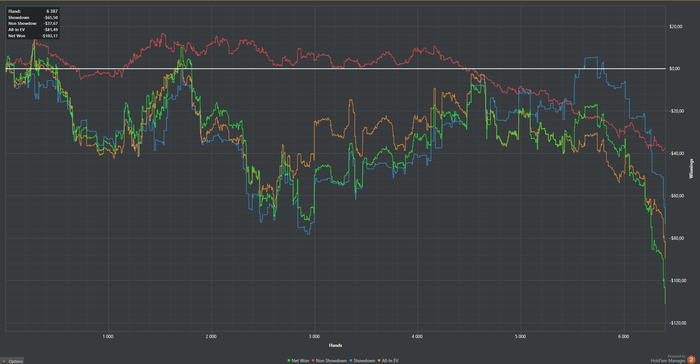Screen dimensions: 700x364
Task: Click the '6 000' x-axis label
Action: click(x=623, y=337)
